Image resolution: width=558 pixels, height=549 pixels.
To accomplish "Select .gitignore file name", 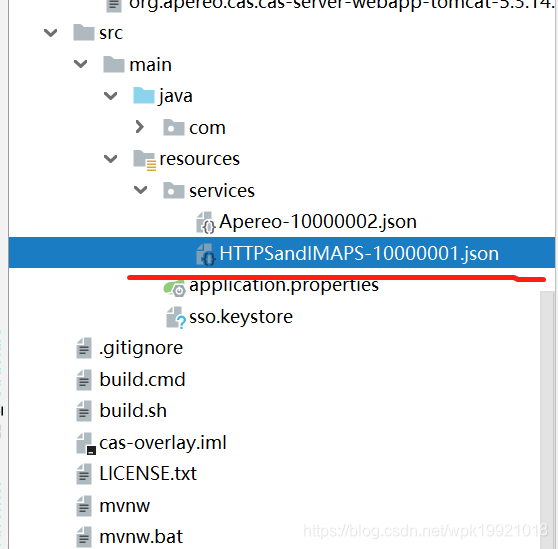I will (x=141, y=348).
